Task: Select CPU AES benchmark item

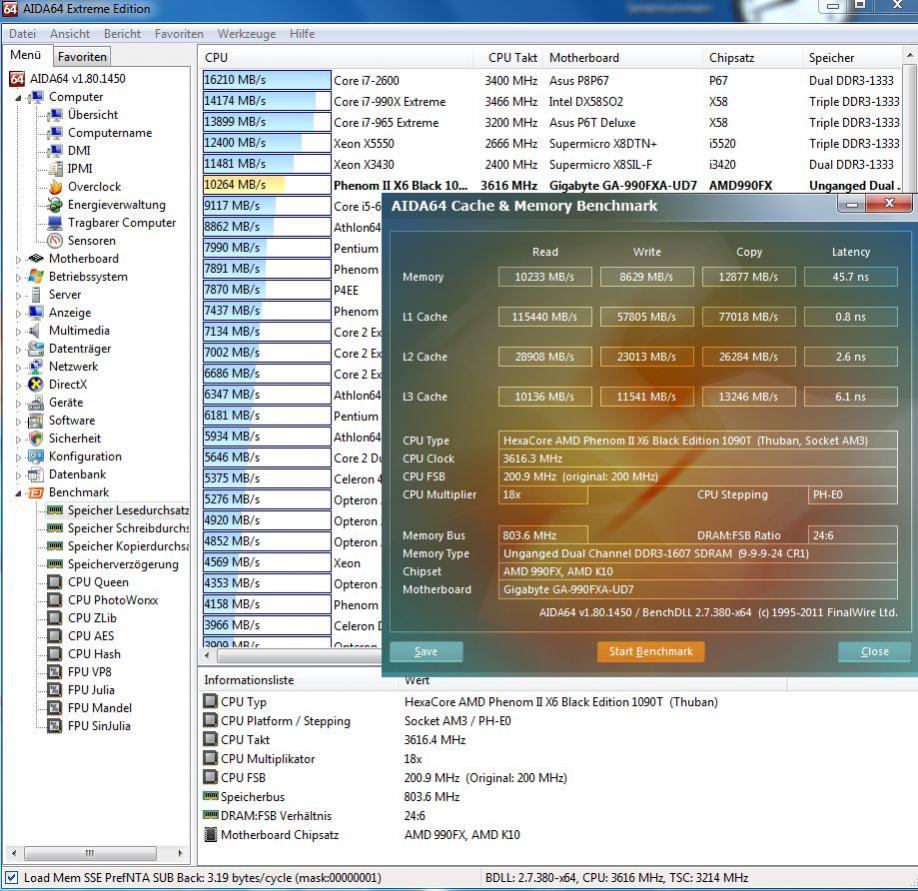Action: (91, 636)
